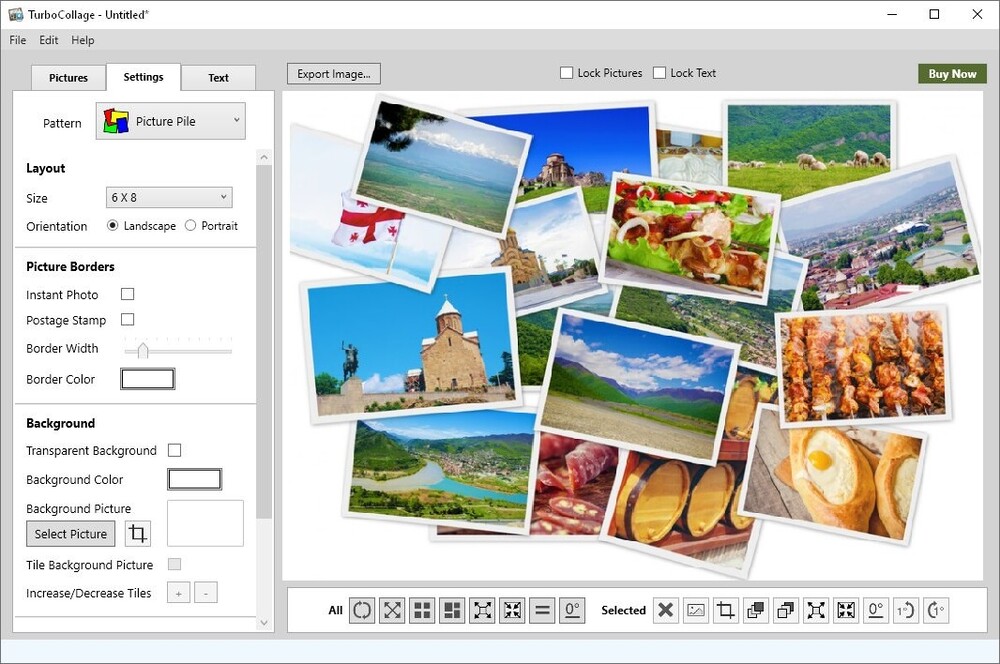Check the Lock Pictures option

click(x=567, y=73)
